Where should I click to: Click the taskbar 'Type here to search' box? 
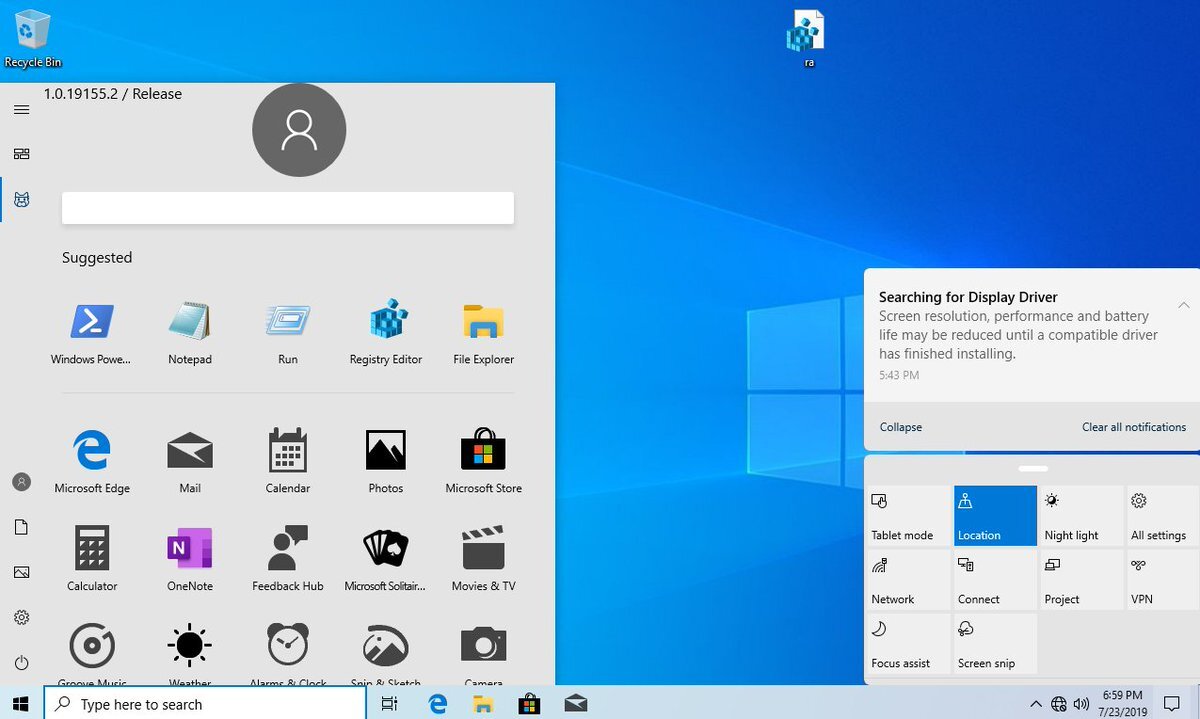pos(204,704)
